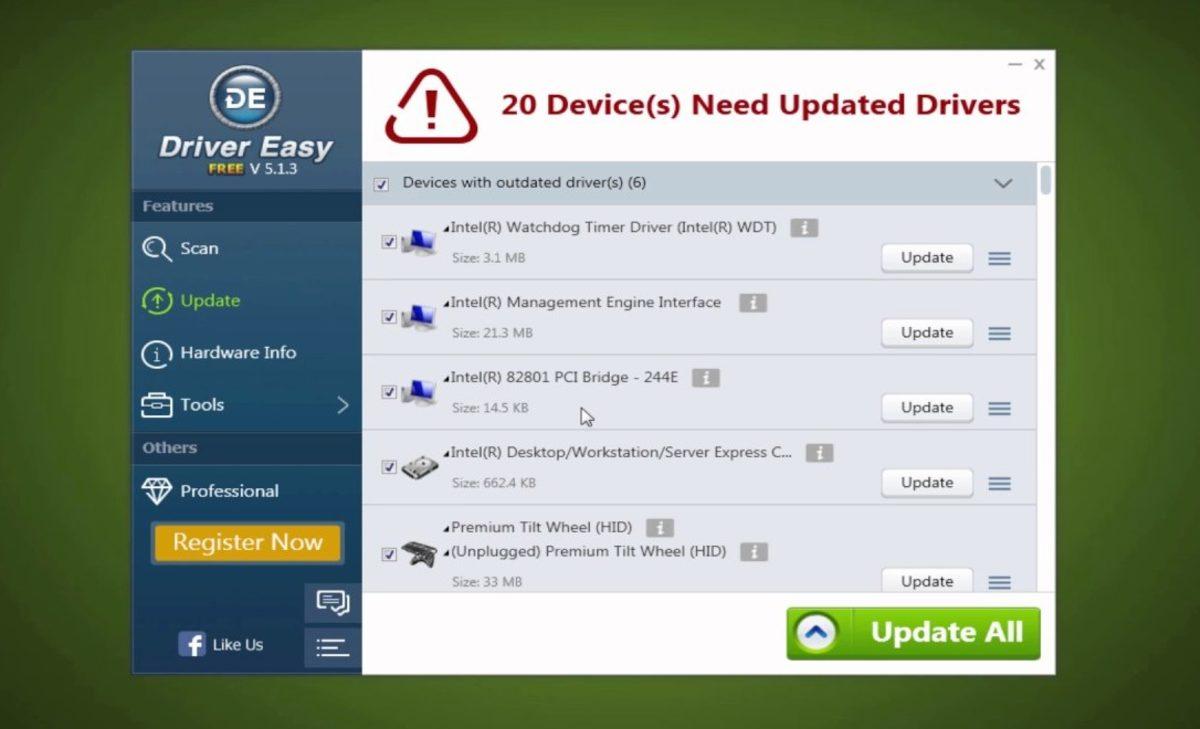View info for Intel(R) Watchdog Timer Driver
This screenshot has height=729, width=1200.
806,227
